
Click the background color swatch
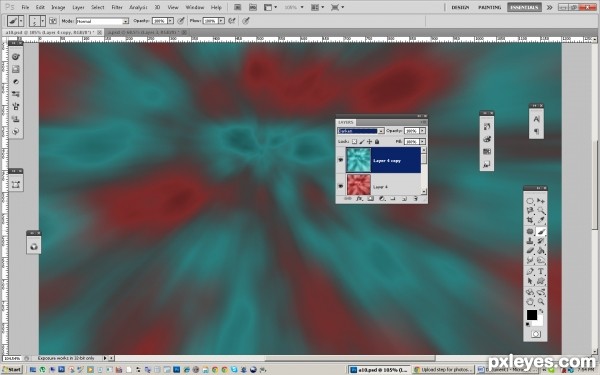[538, 321]
